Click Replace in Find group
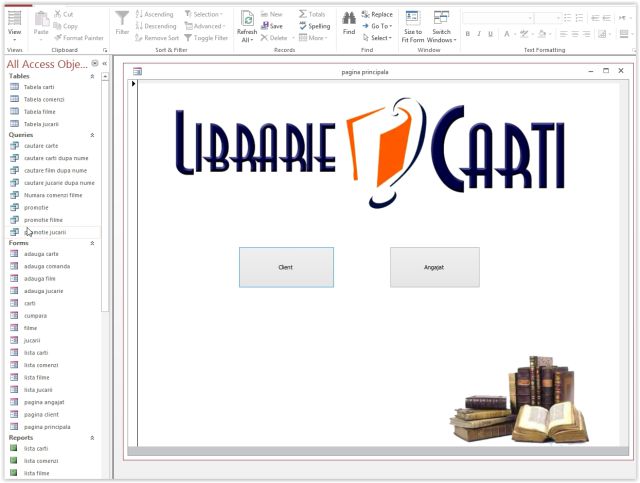The image size is (640, 483). [377, 14]
